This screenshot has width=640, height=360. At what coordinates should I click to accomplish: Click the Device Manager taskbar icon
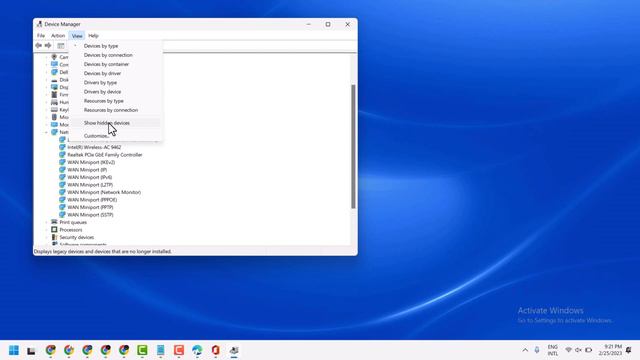(234, 350)
